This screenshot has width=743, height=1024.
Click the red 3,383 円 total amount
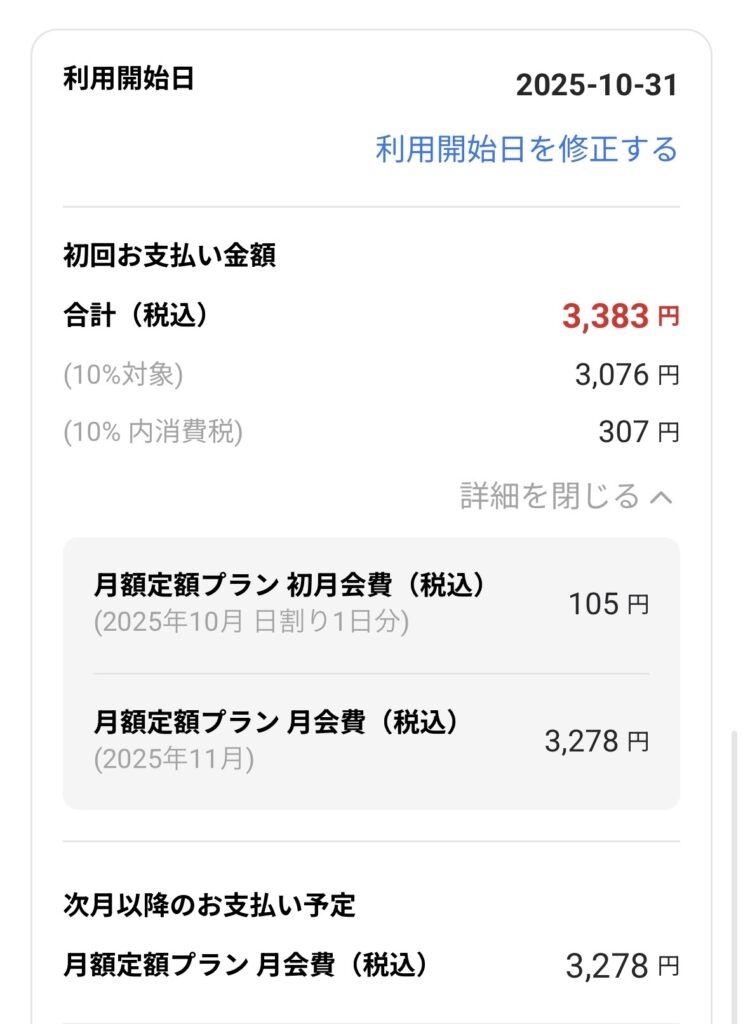(x=620, y=317)
